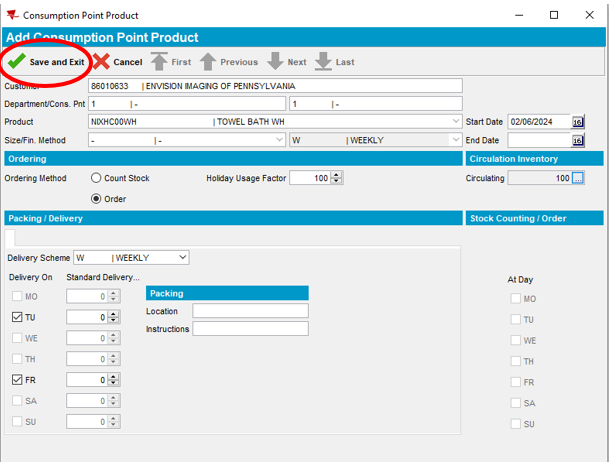Select the Count Stock ordering method
Screen dimensions: 610x463
(96, 179)
